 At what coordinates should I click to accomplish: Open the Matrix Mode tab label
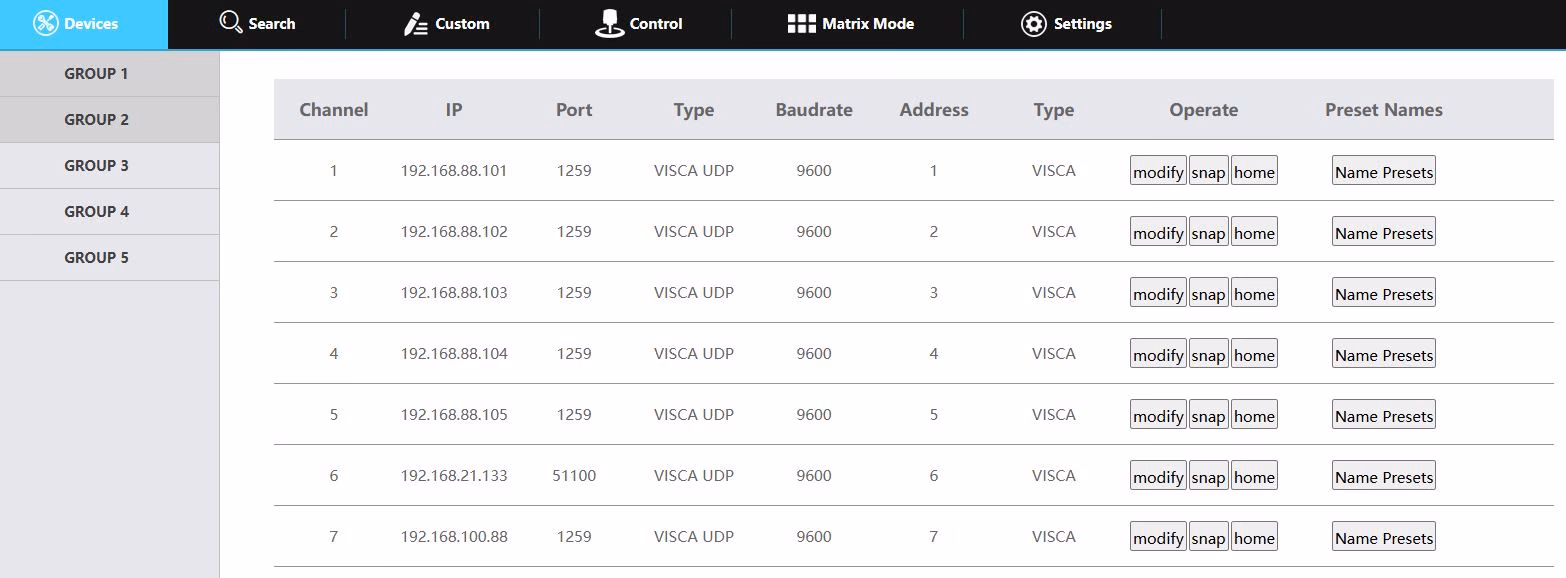(868, 24)
